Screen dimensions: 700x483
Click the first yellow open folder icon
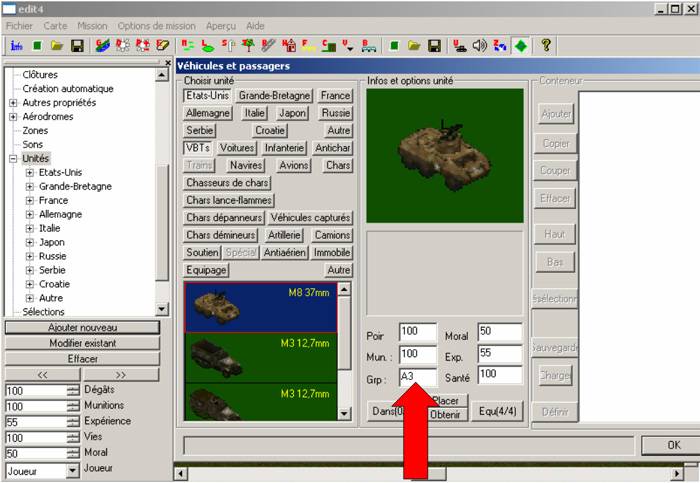click(57, 45)
